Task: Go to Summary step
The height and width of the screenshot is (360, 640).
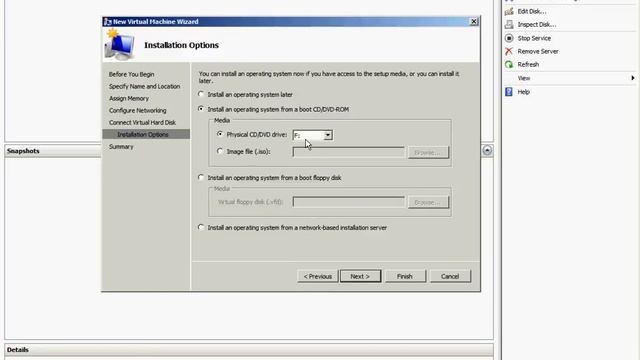Action: [121, 147]
